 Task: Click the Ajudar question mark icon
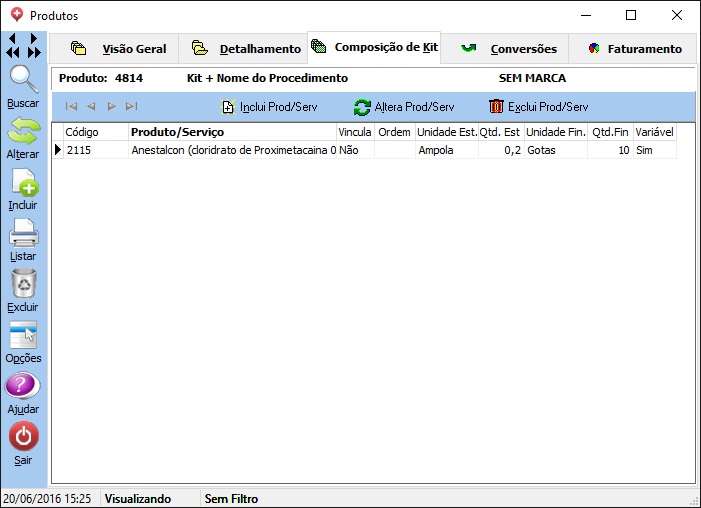(x=23, y=387)
